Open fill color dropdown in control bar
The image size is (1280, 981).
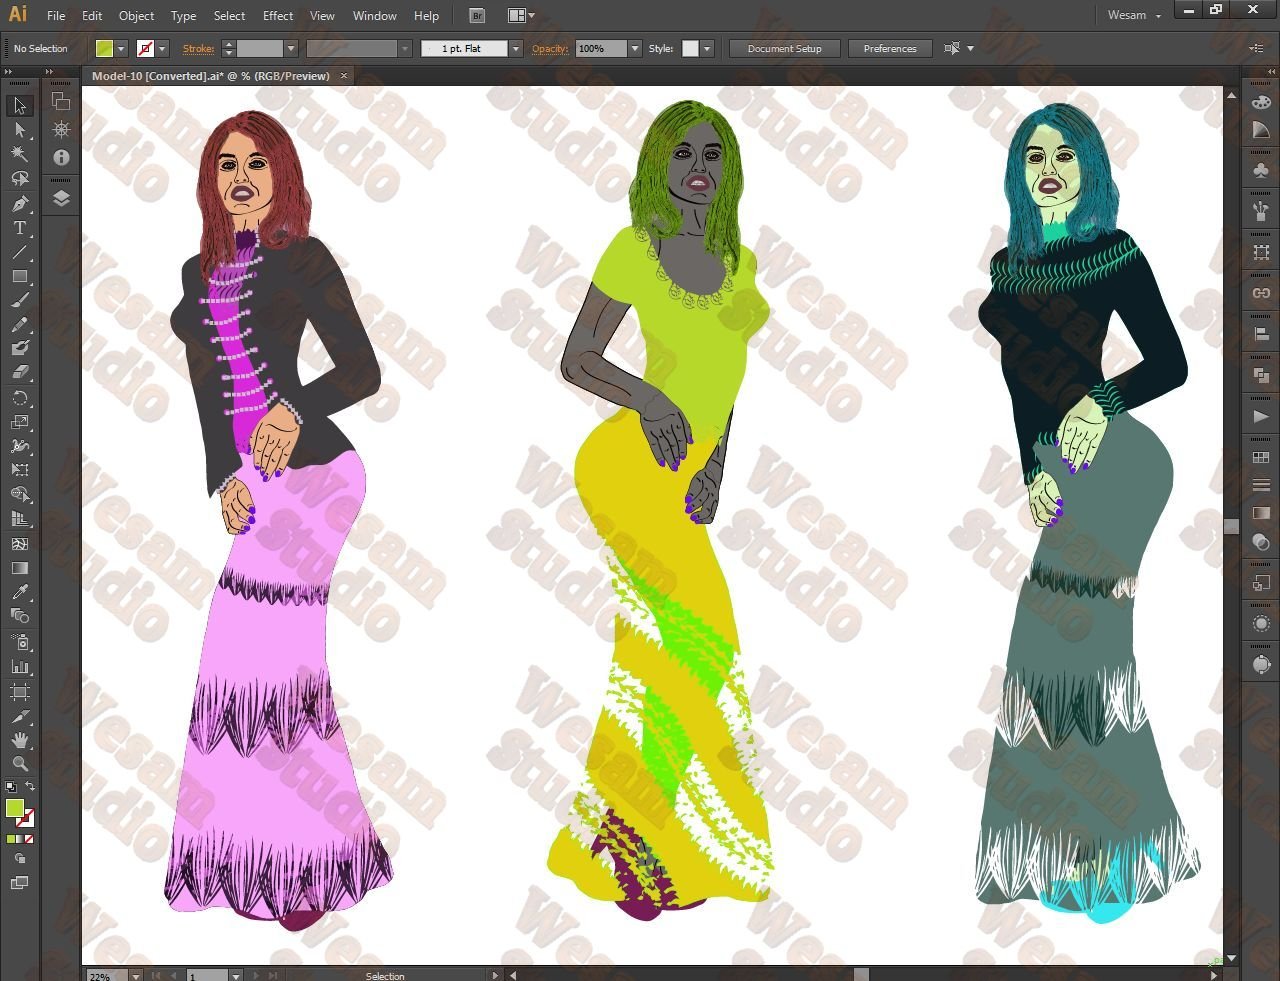121,48
